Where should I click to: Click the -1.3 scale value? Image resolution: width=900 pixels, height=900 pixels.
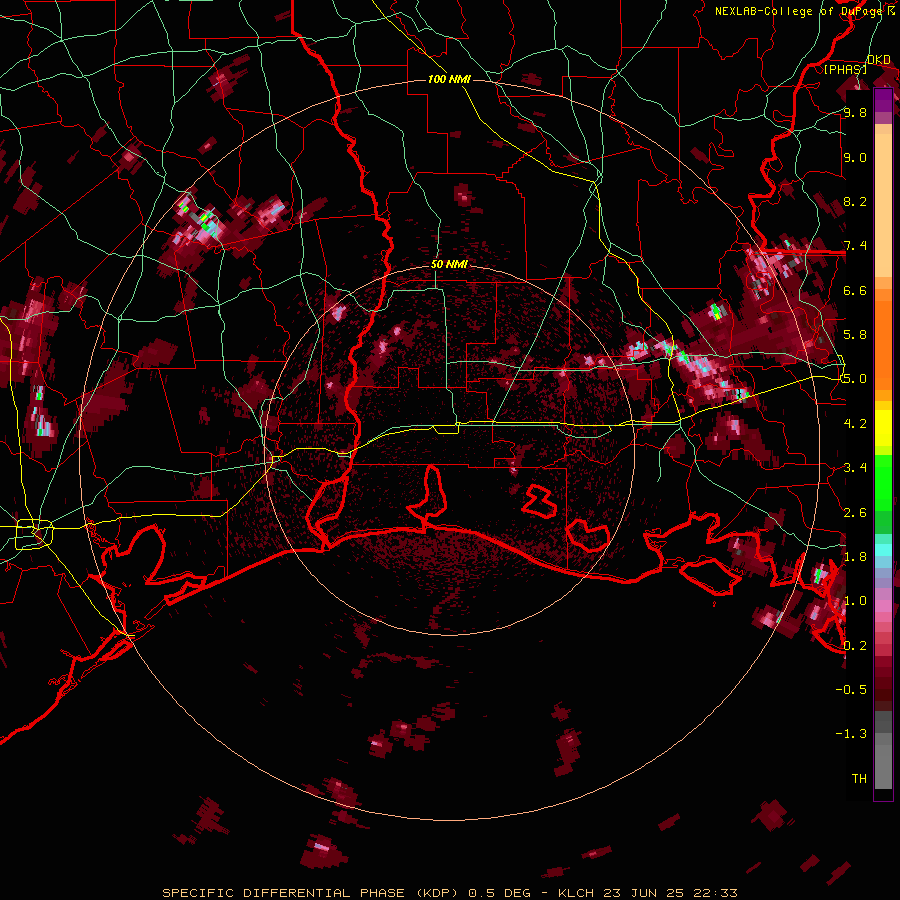pyautogui.click(x=851, y=734)
